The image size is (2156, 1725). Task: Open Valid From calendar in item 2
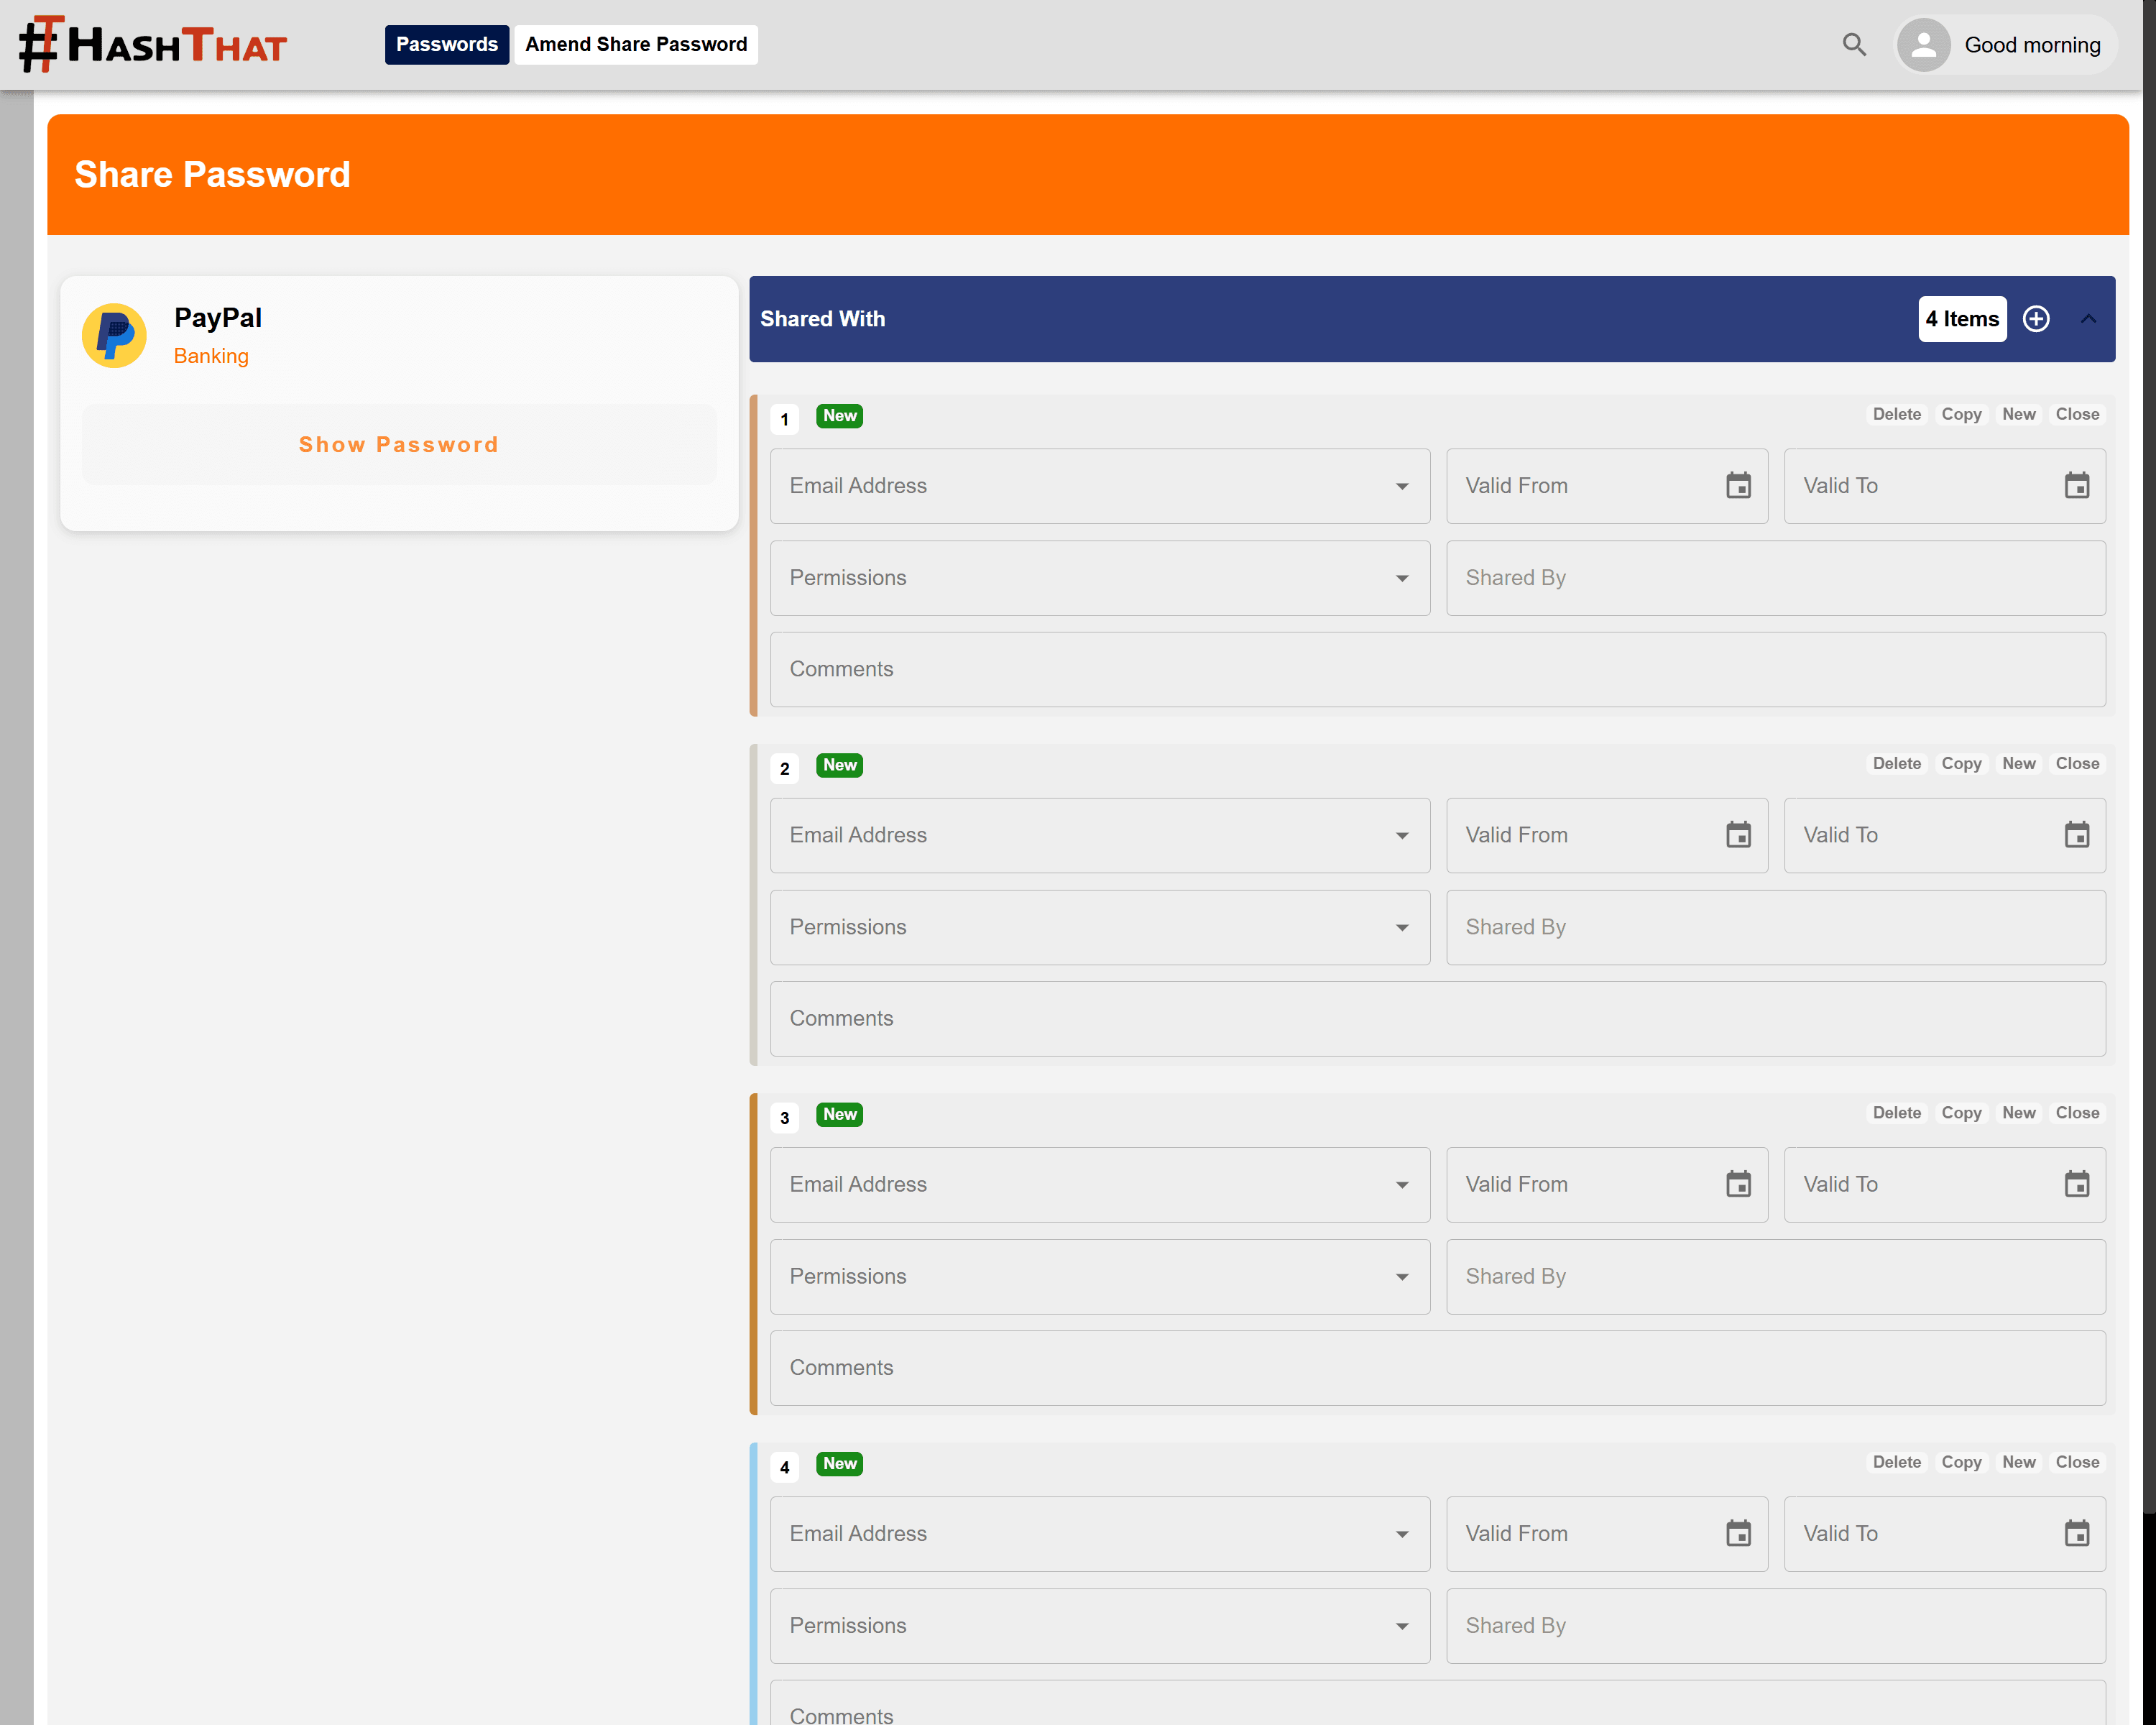pyautogui.click(x=1738, y=835)
